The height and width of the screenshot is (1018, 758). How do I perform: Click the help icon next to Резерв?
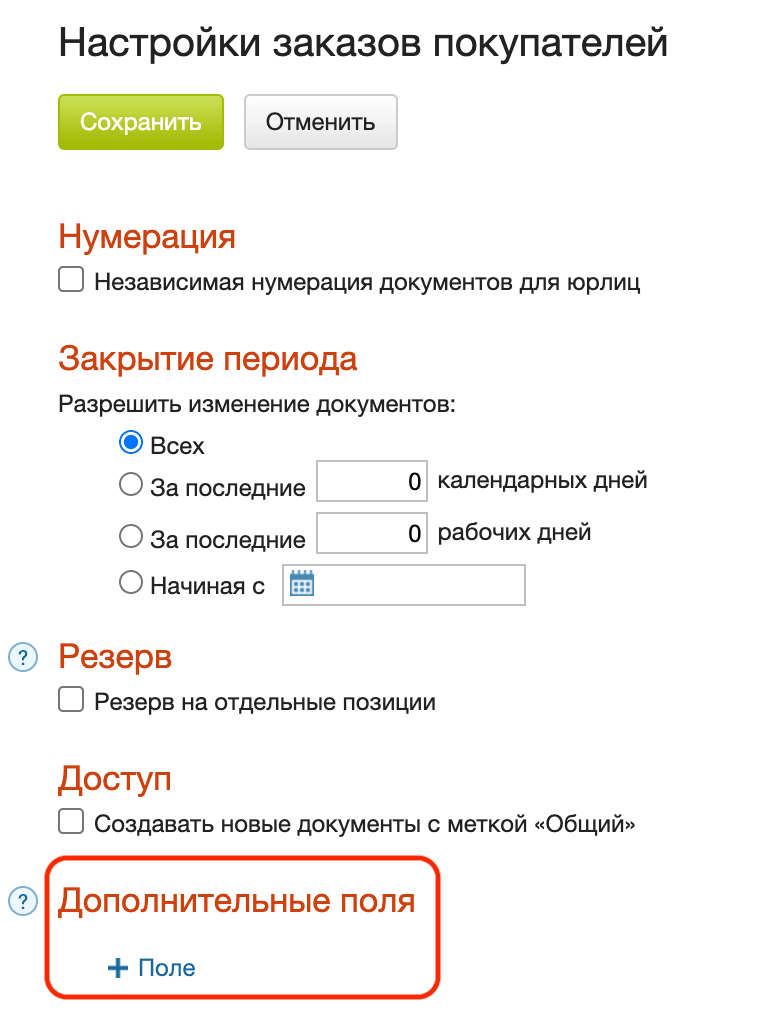pyautogui.click(x=22, y=655)
